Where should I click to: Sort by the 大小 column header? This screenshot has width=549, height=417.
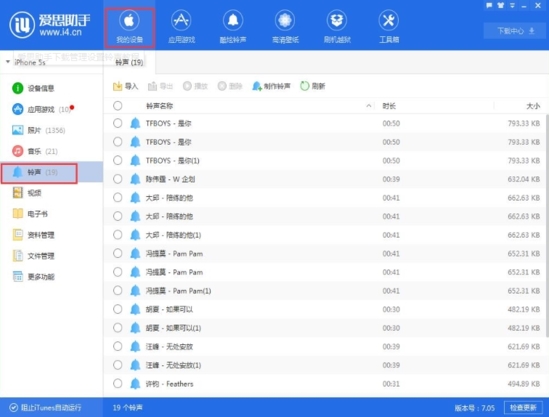pyautogui.click(x=533, y=106)
